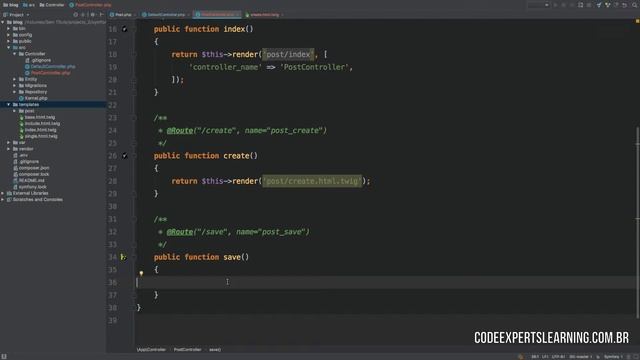Expand the public folder

(9, 41)
